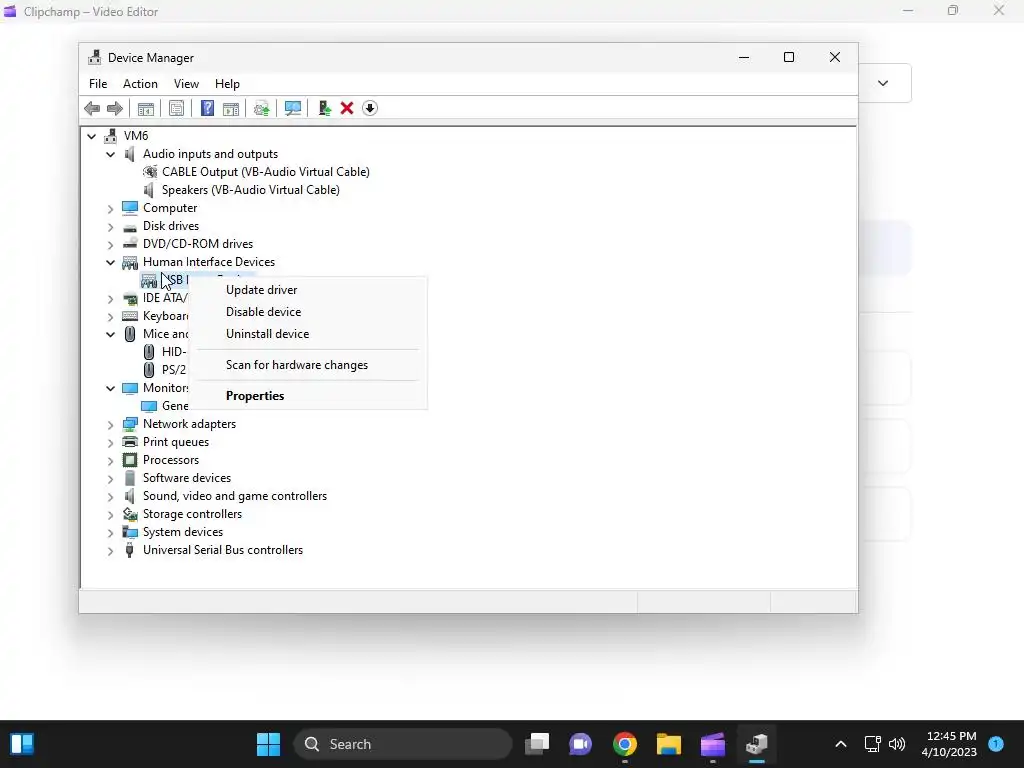Open Properties from the context menu
1024x768 pixels.
pyautogui.click(x=255, y=396)
